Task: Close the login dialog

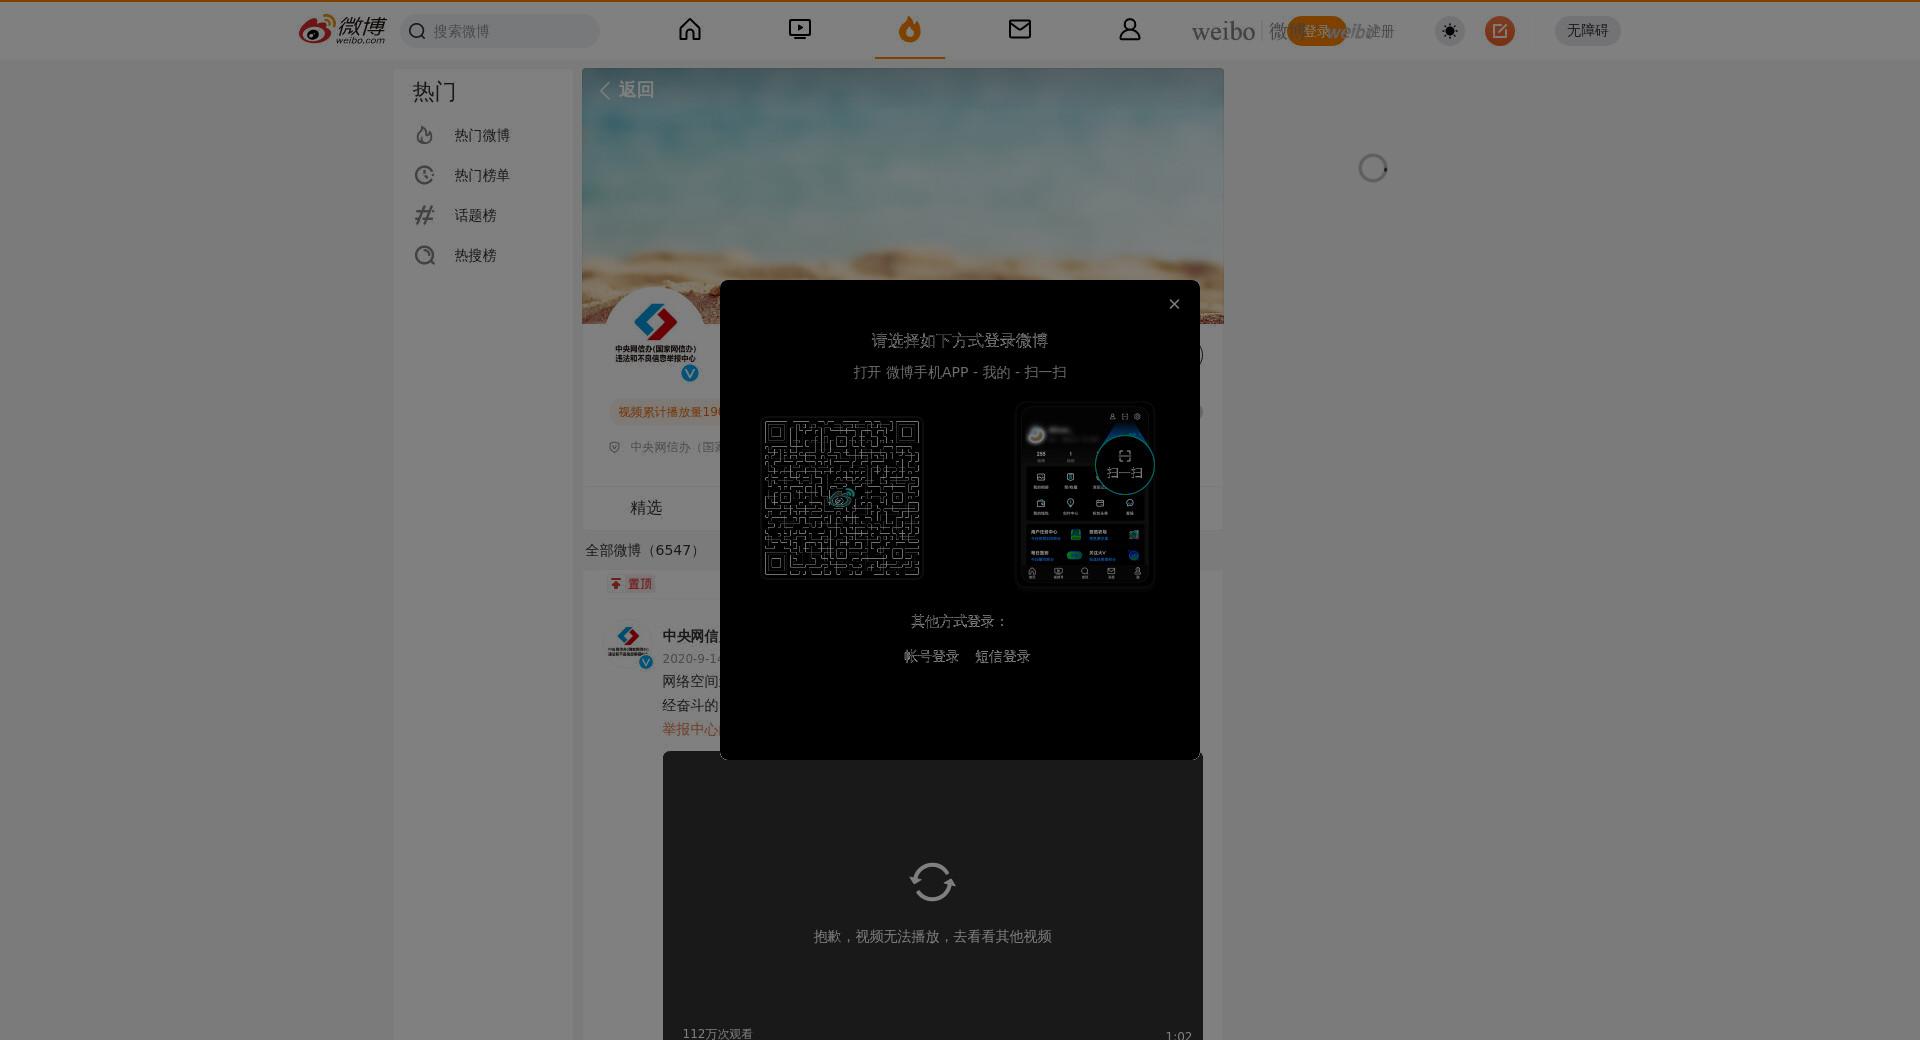Action: coord(1174,304)
